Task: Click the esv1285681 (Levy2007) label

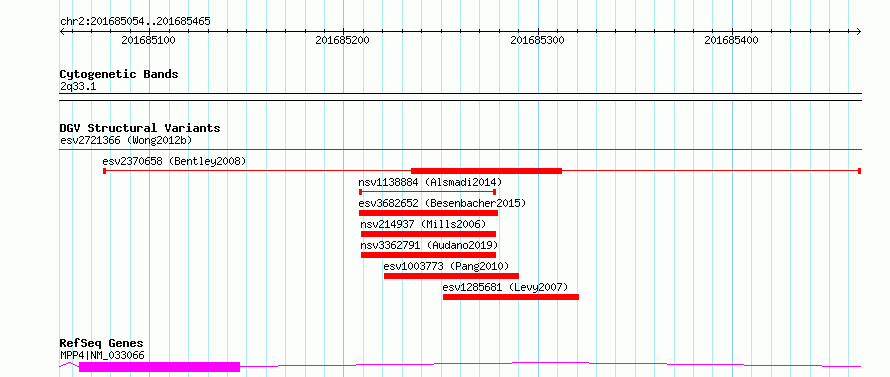Action: point(505,287)
